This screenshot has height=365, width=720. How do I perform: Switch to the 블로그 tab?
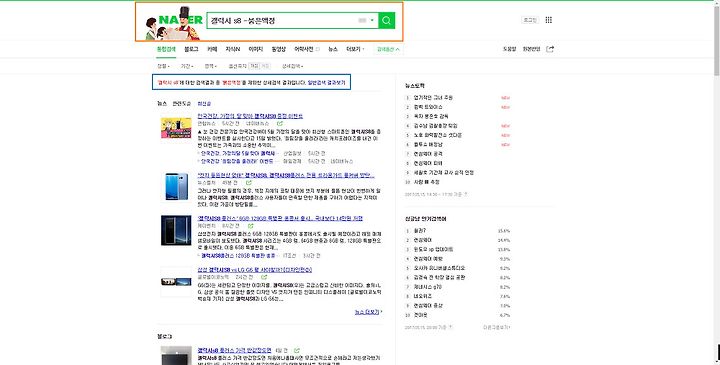click(191, 49)
